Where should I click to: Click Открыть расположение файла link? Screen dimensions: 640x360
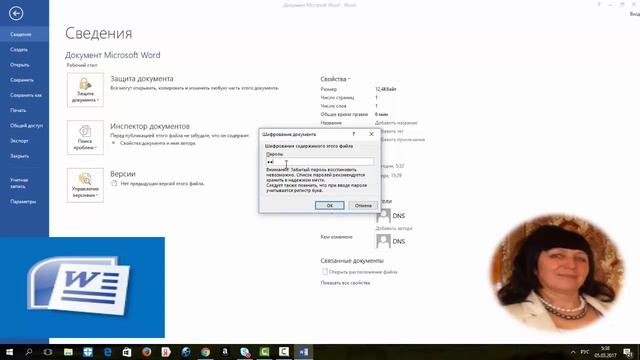(363, 272)
